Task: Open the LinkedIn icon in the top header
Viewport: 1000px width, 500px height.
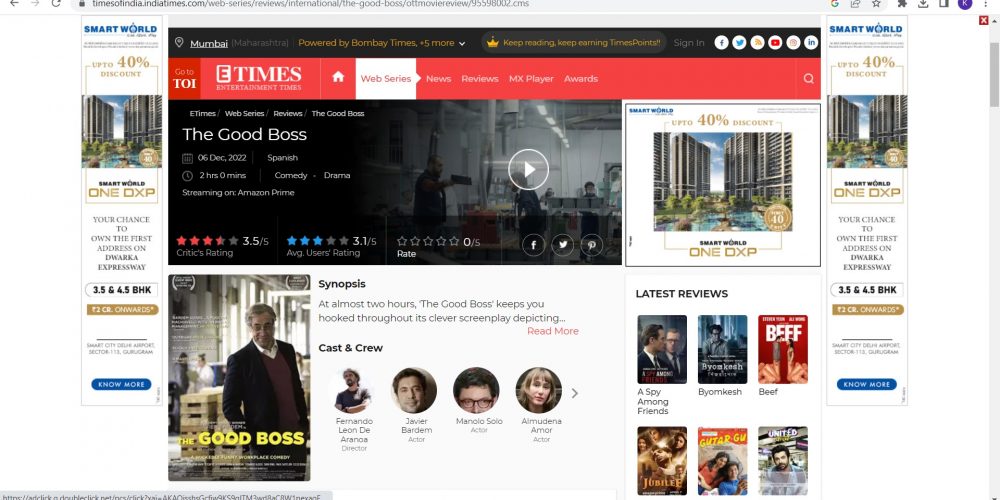Action: click(x=811, y=43)
